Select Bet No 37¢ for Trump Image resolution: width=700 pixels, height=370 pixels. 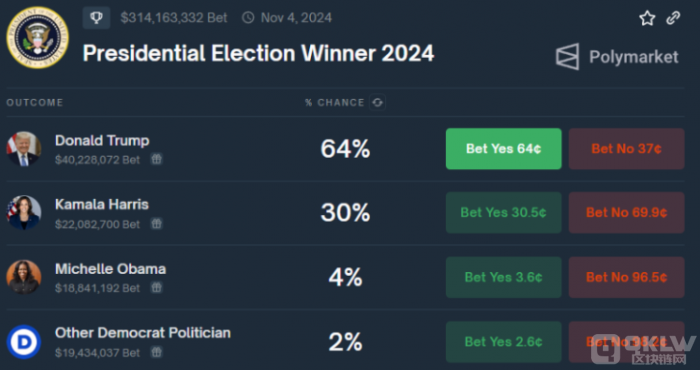coord(626,149)
